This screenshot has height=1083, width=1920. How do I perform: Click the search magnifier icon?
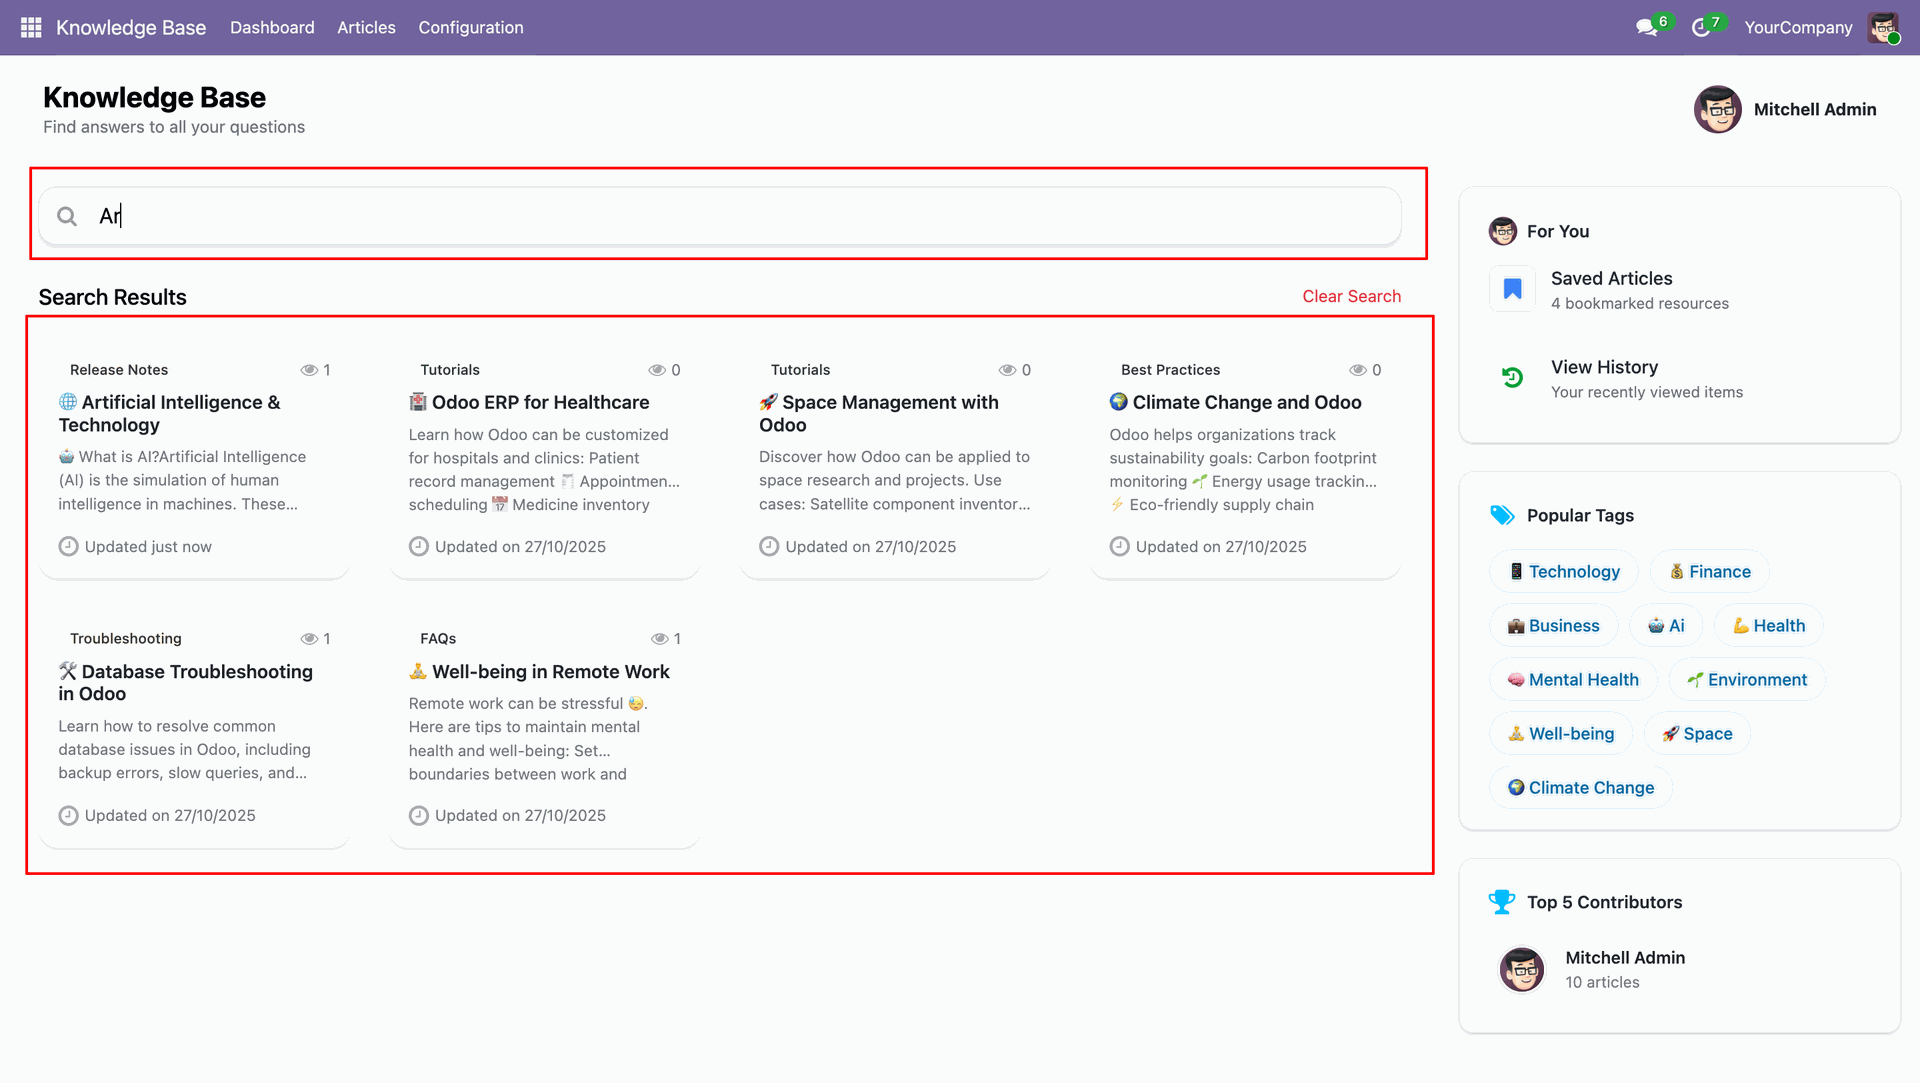[x=67, y=216]
